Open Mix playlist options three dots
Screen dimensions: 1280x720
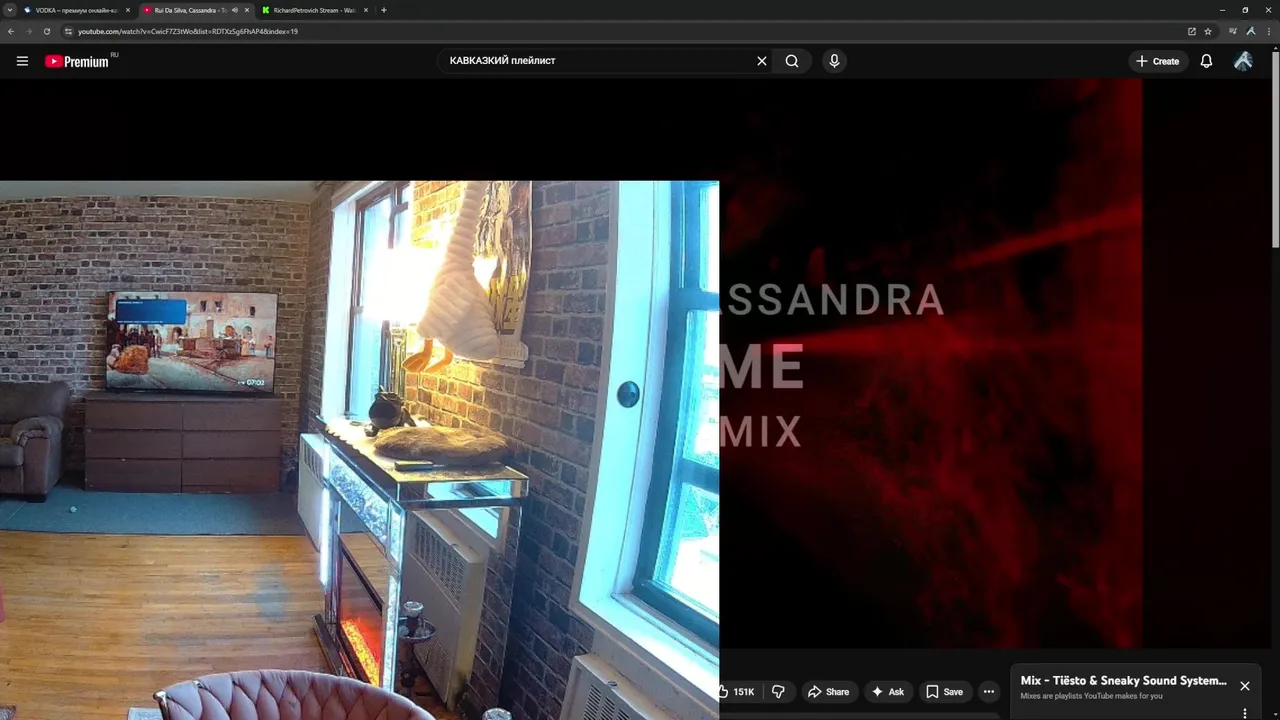tap(1245, 713)
